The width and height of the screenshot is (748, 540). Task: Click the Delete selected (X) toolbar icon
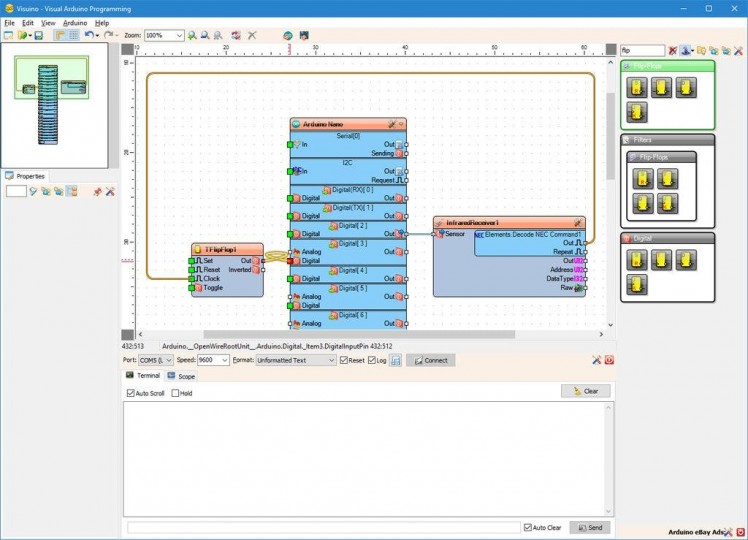(x=252, y=35)
